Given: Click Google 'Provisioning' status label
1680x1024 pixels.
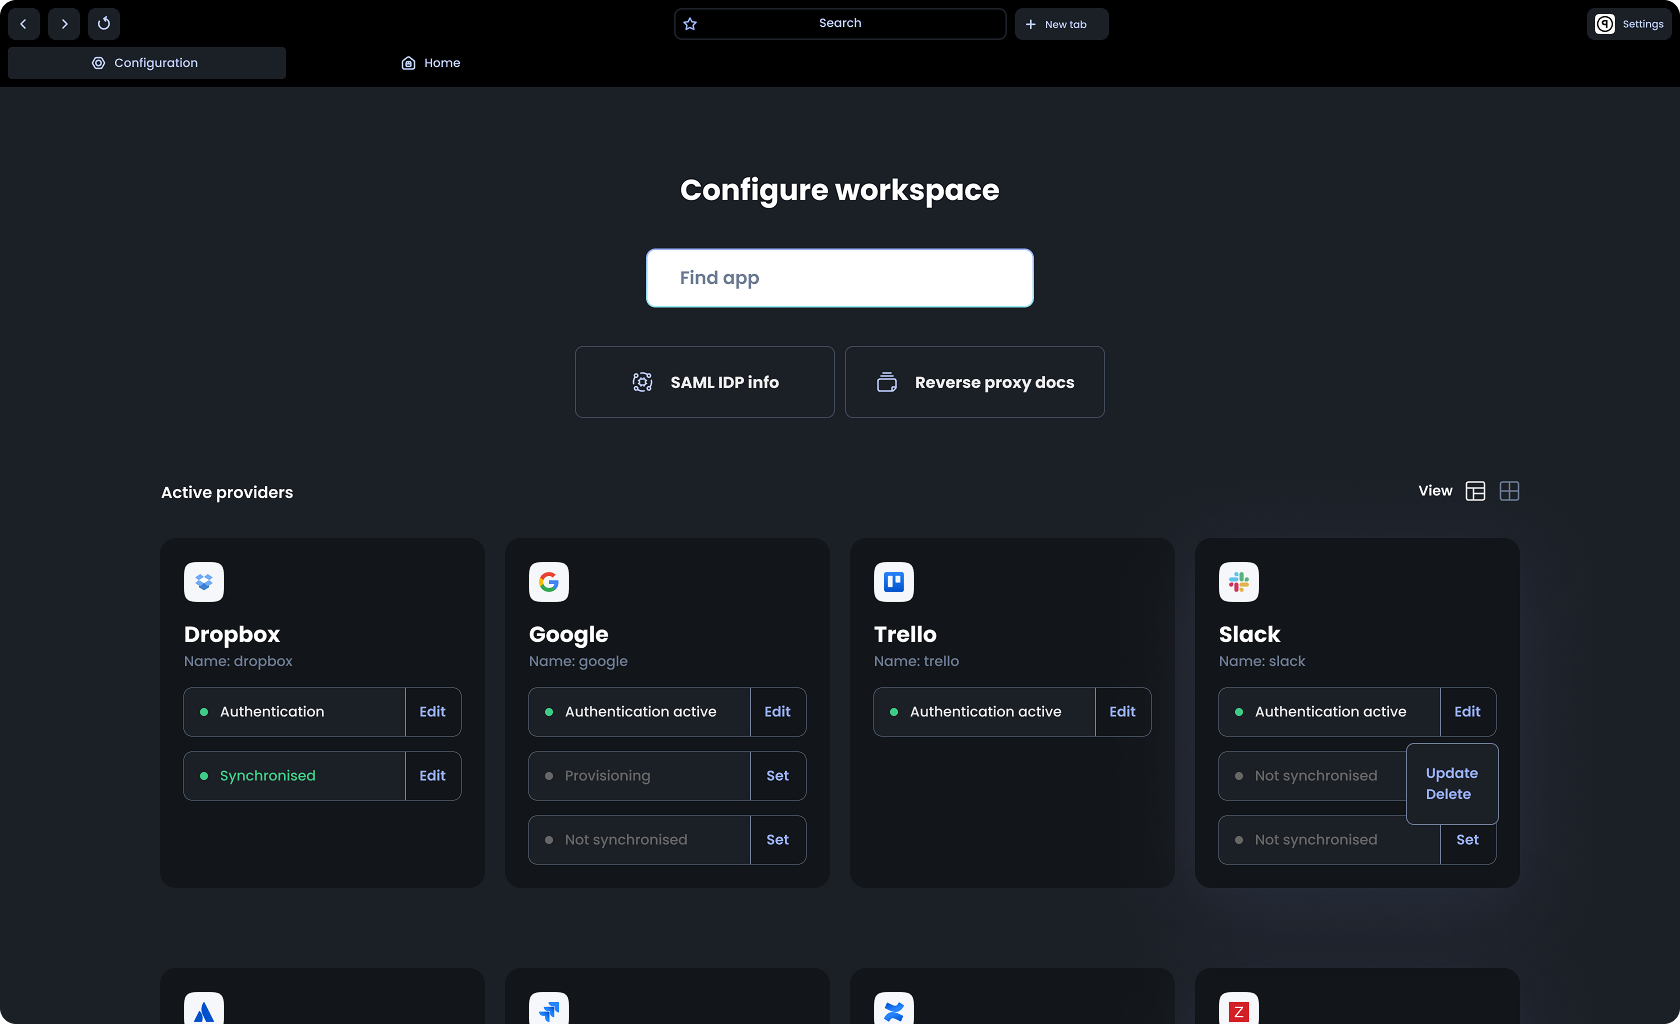Looking at the screenshot, I should tap(607, 776).
